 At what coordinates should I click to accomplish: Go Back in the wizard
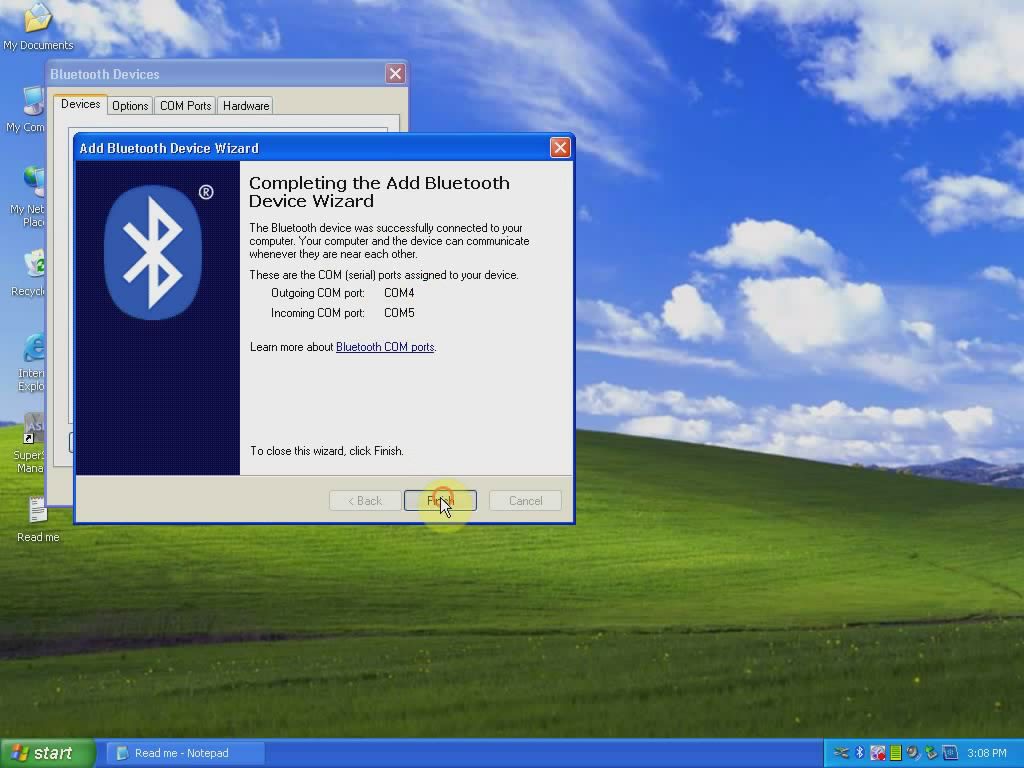click(364, 500)
